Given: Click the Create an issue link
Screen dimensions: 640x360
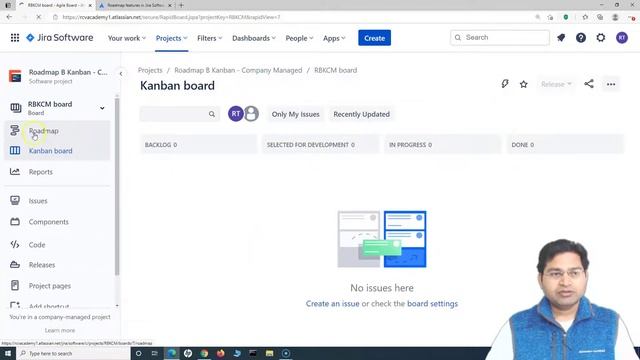Looking at the screenshot, I should tap(333, 304).
